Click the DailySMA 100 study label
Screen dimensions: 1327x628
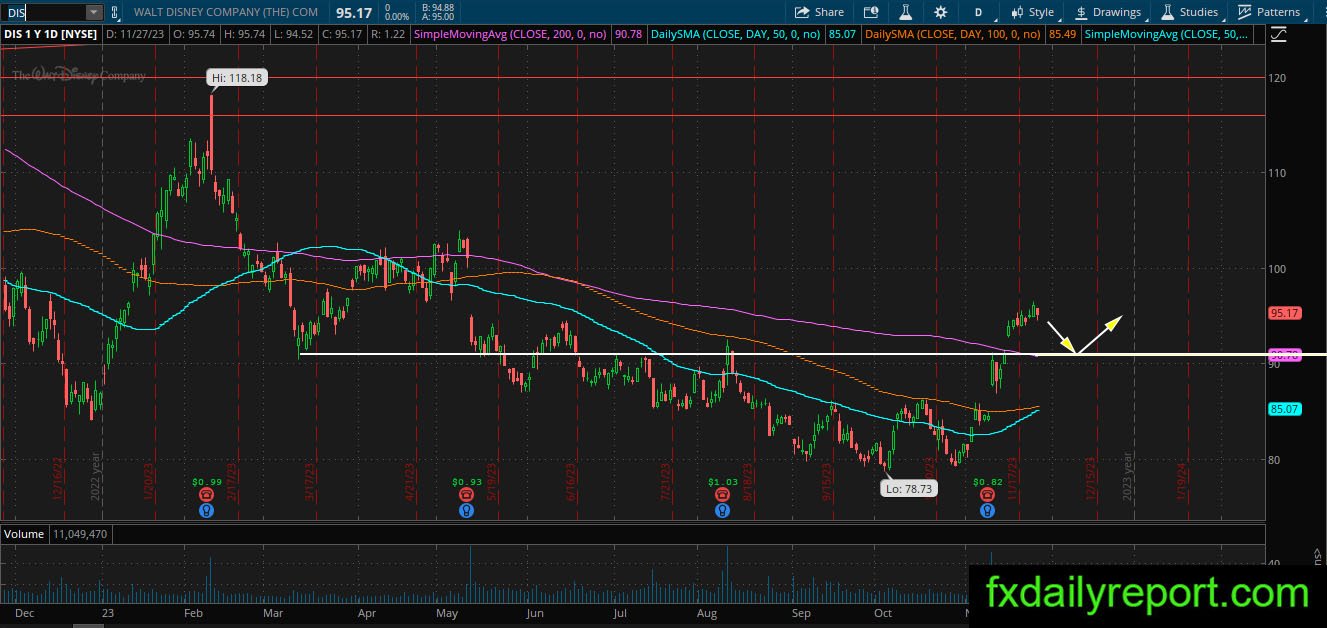[954, 34]
